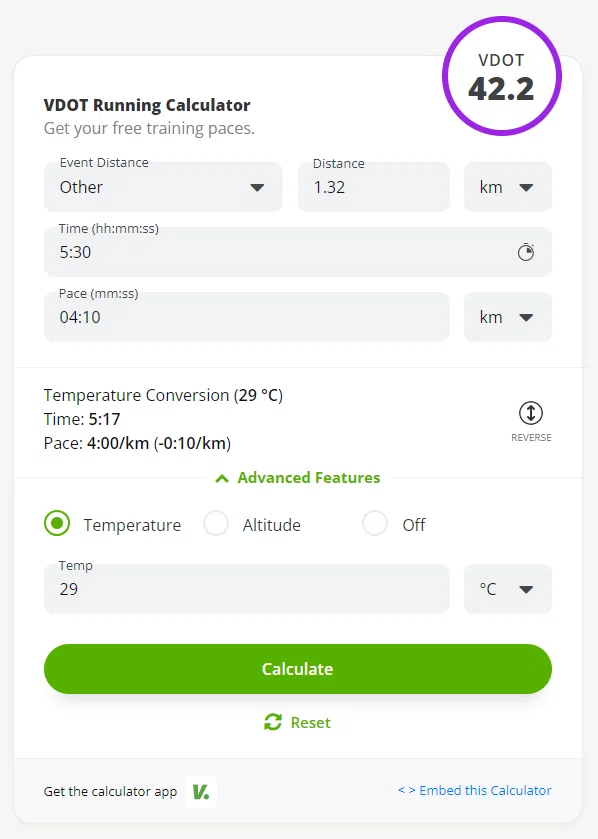Image resolution: width=598 pixels, height=839 pixels.
Task: Click the Temp input field
Action: [x=247, y=589]
